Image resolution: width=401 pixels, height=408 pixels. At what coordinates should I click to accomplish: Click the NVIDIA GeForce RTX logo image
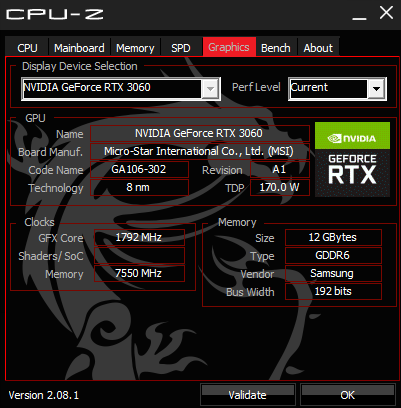(352, 159)
